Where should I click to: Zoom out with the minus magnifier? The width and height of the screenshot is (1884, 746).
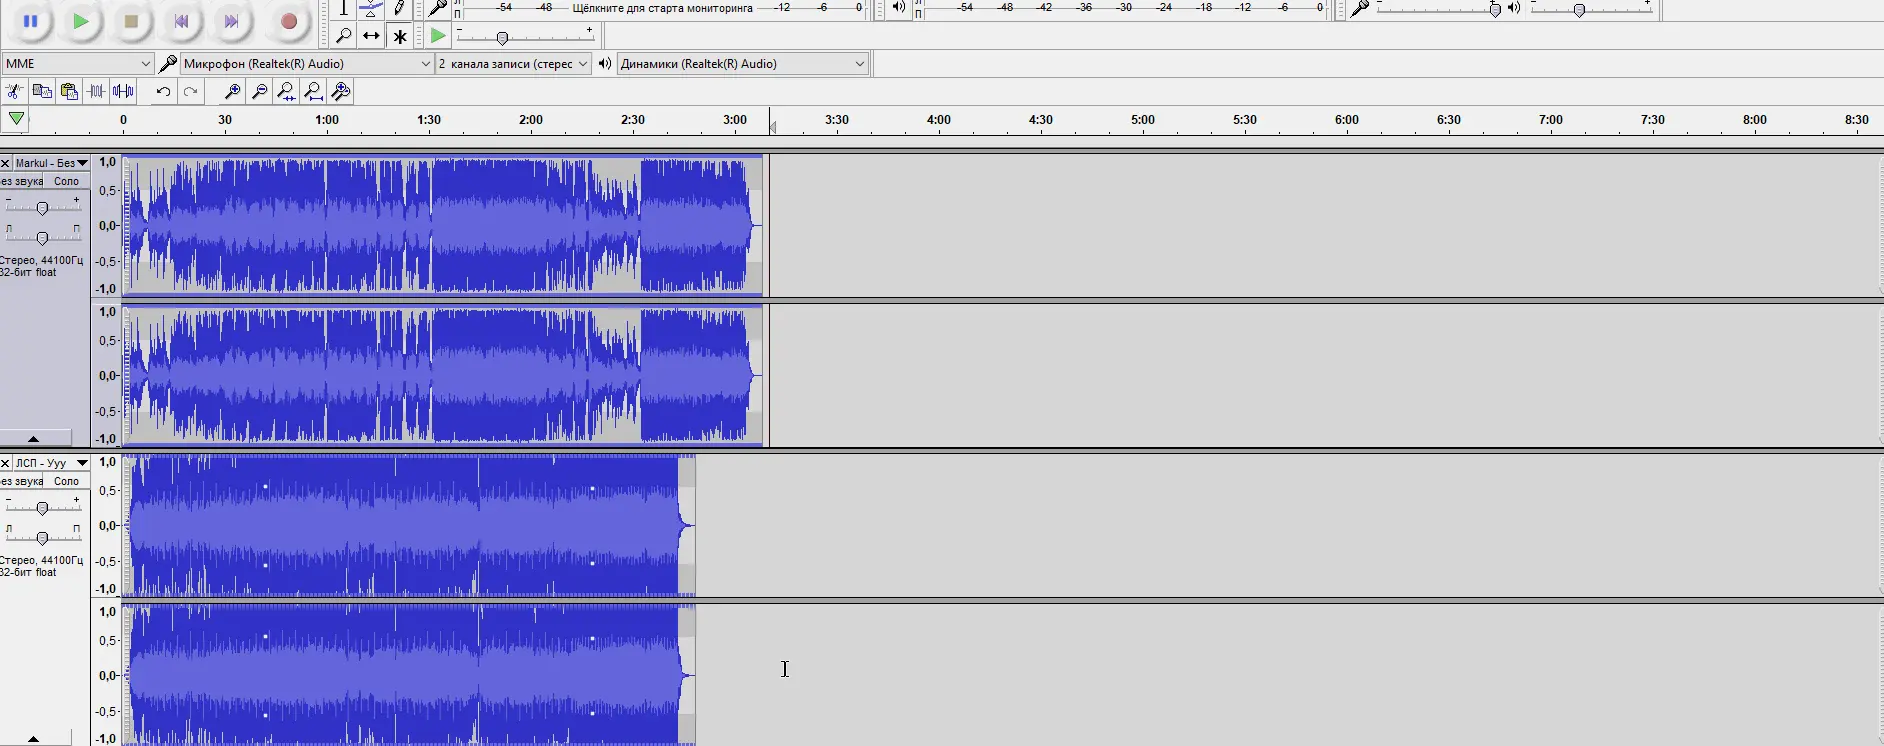(x=259, y=92)
